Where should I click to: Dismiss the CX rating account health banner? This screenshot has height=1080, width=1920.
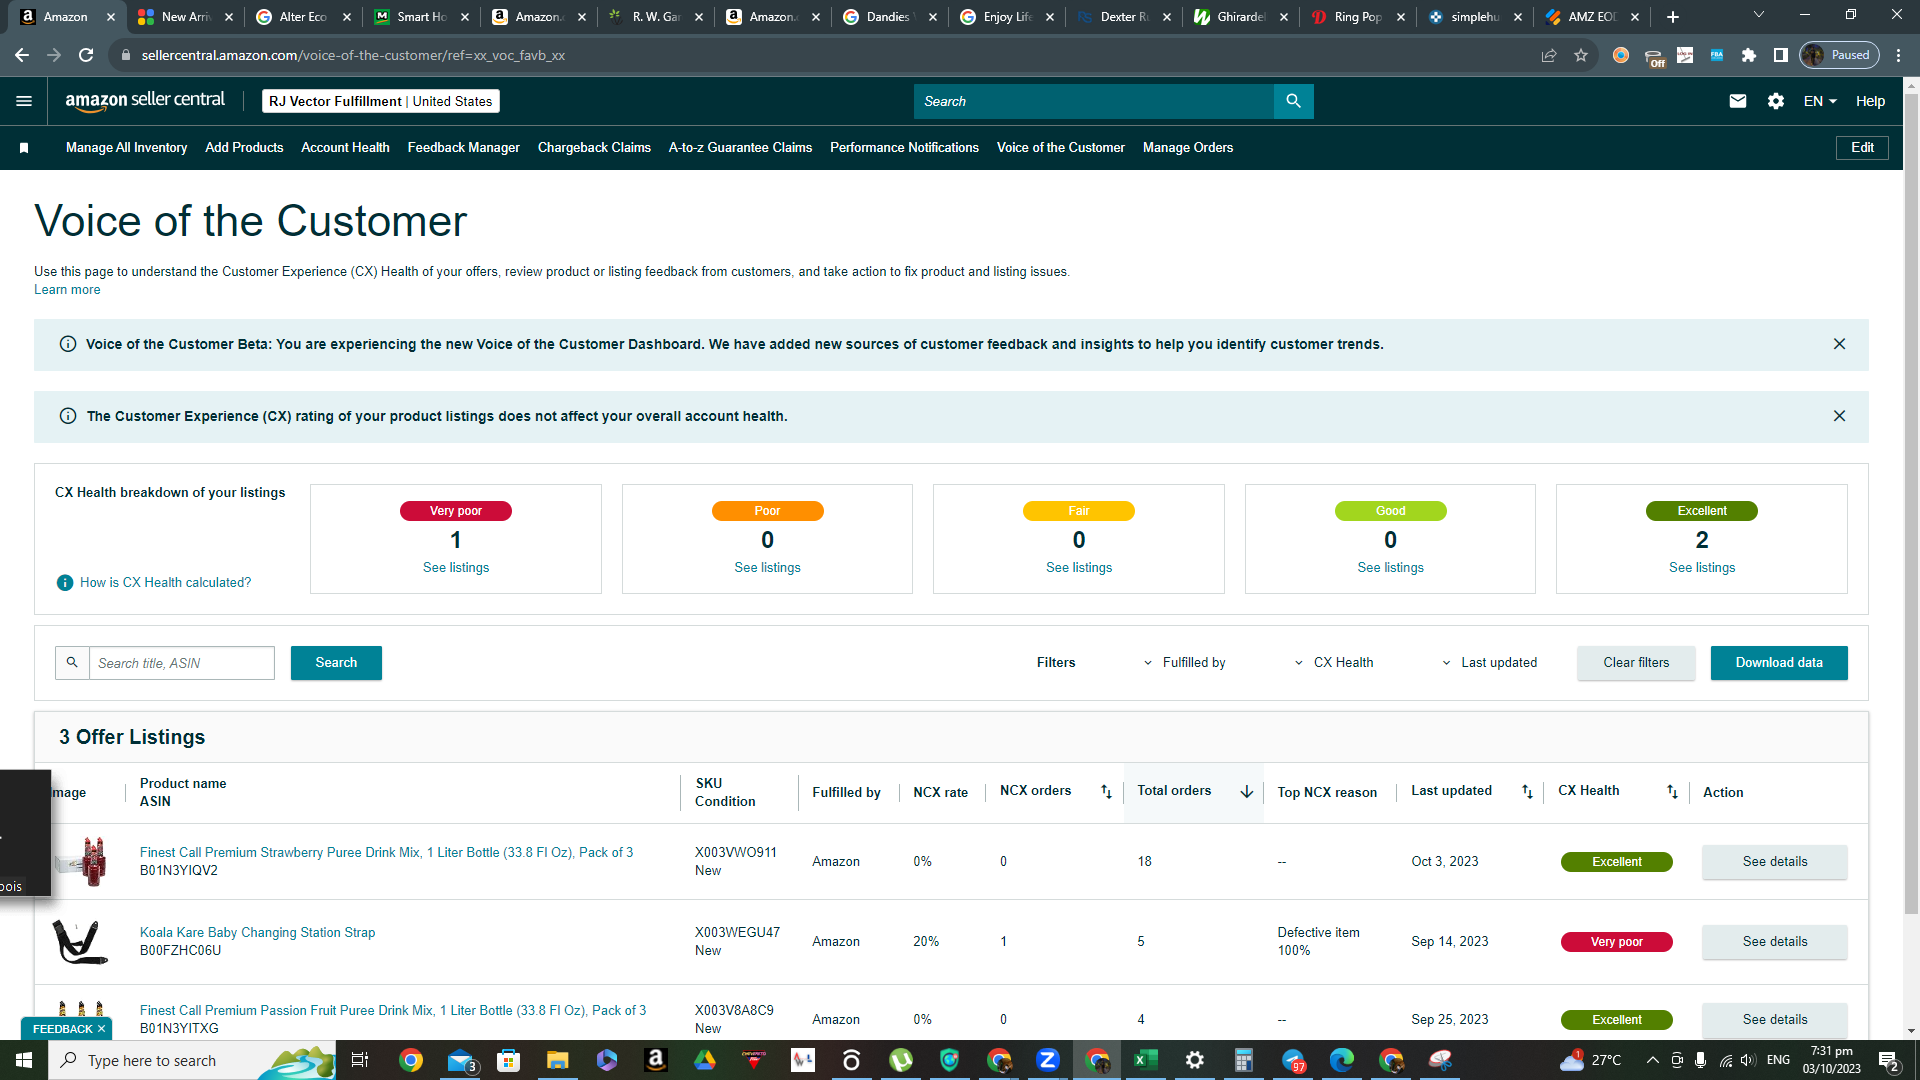1839,416
